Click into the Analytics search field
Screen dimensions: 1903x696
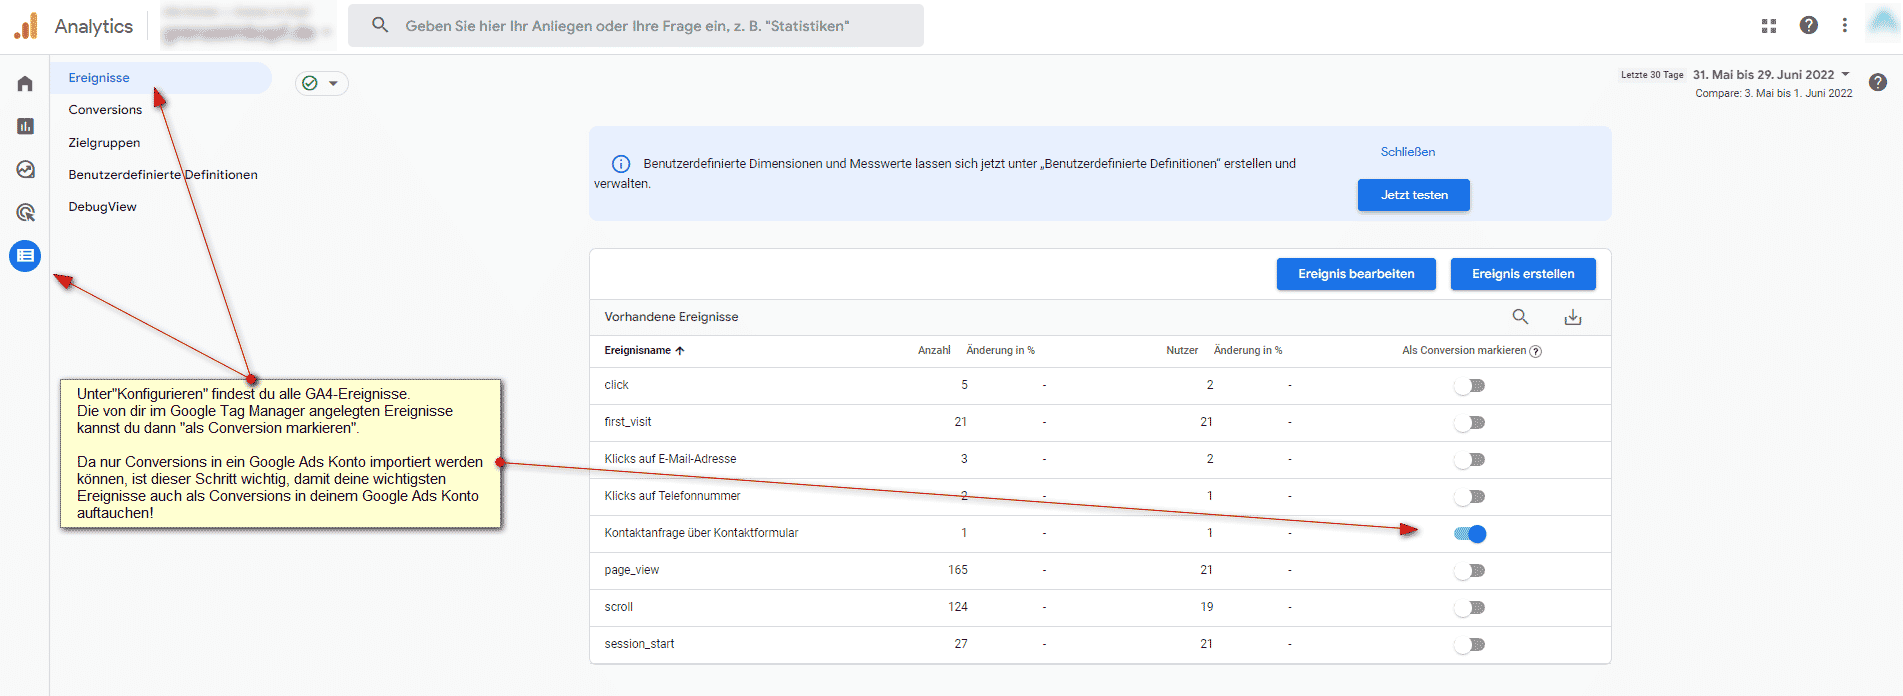[640, 26]
